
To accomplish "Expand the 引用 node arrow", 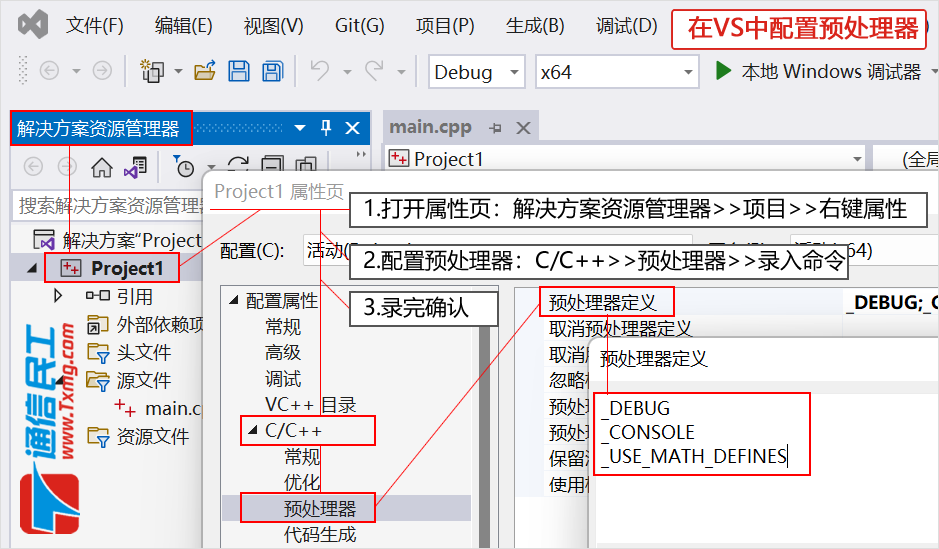I will [57, 296].
